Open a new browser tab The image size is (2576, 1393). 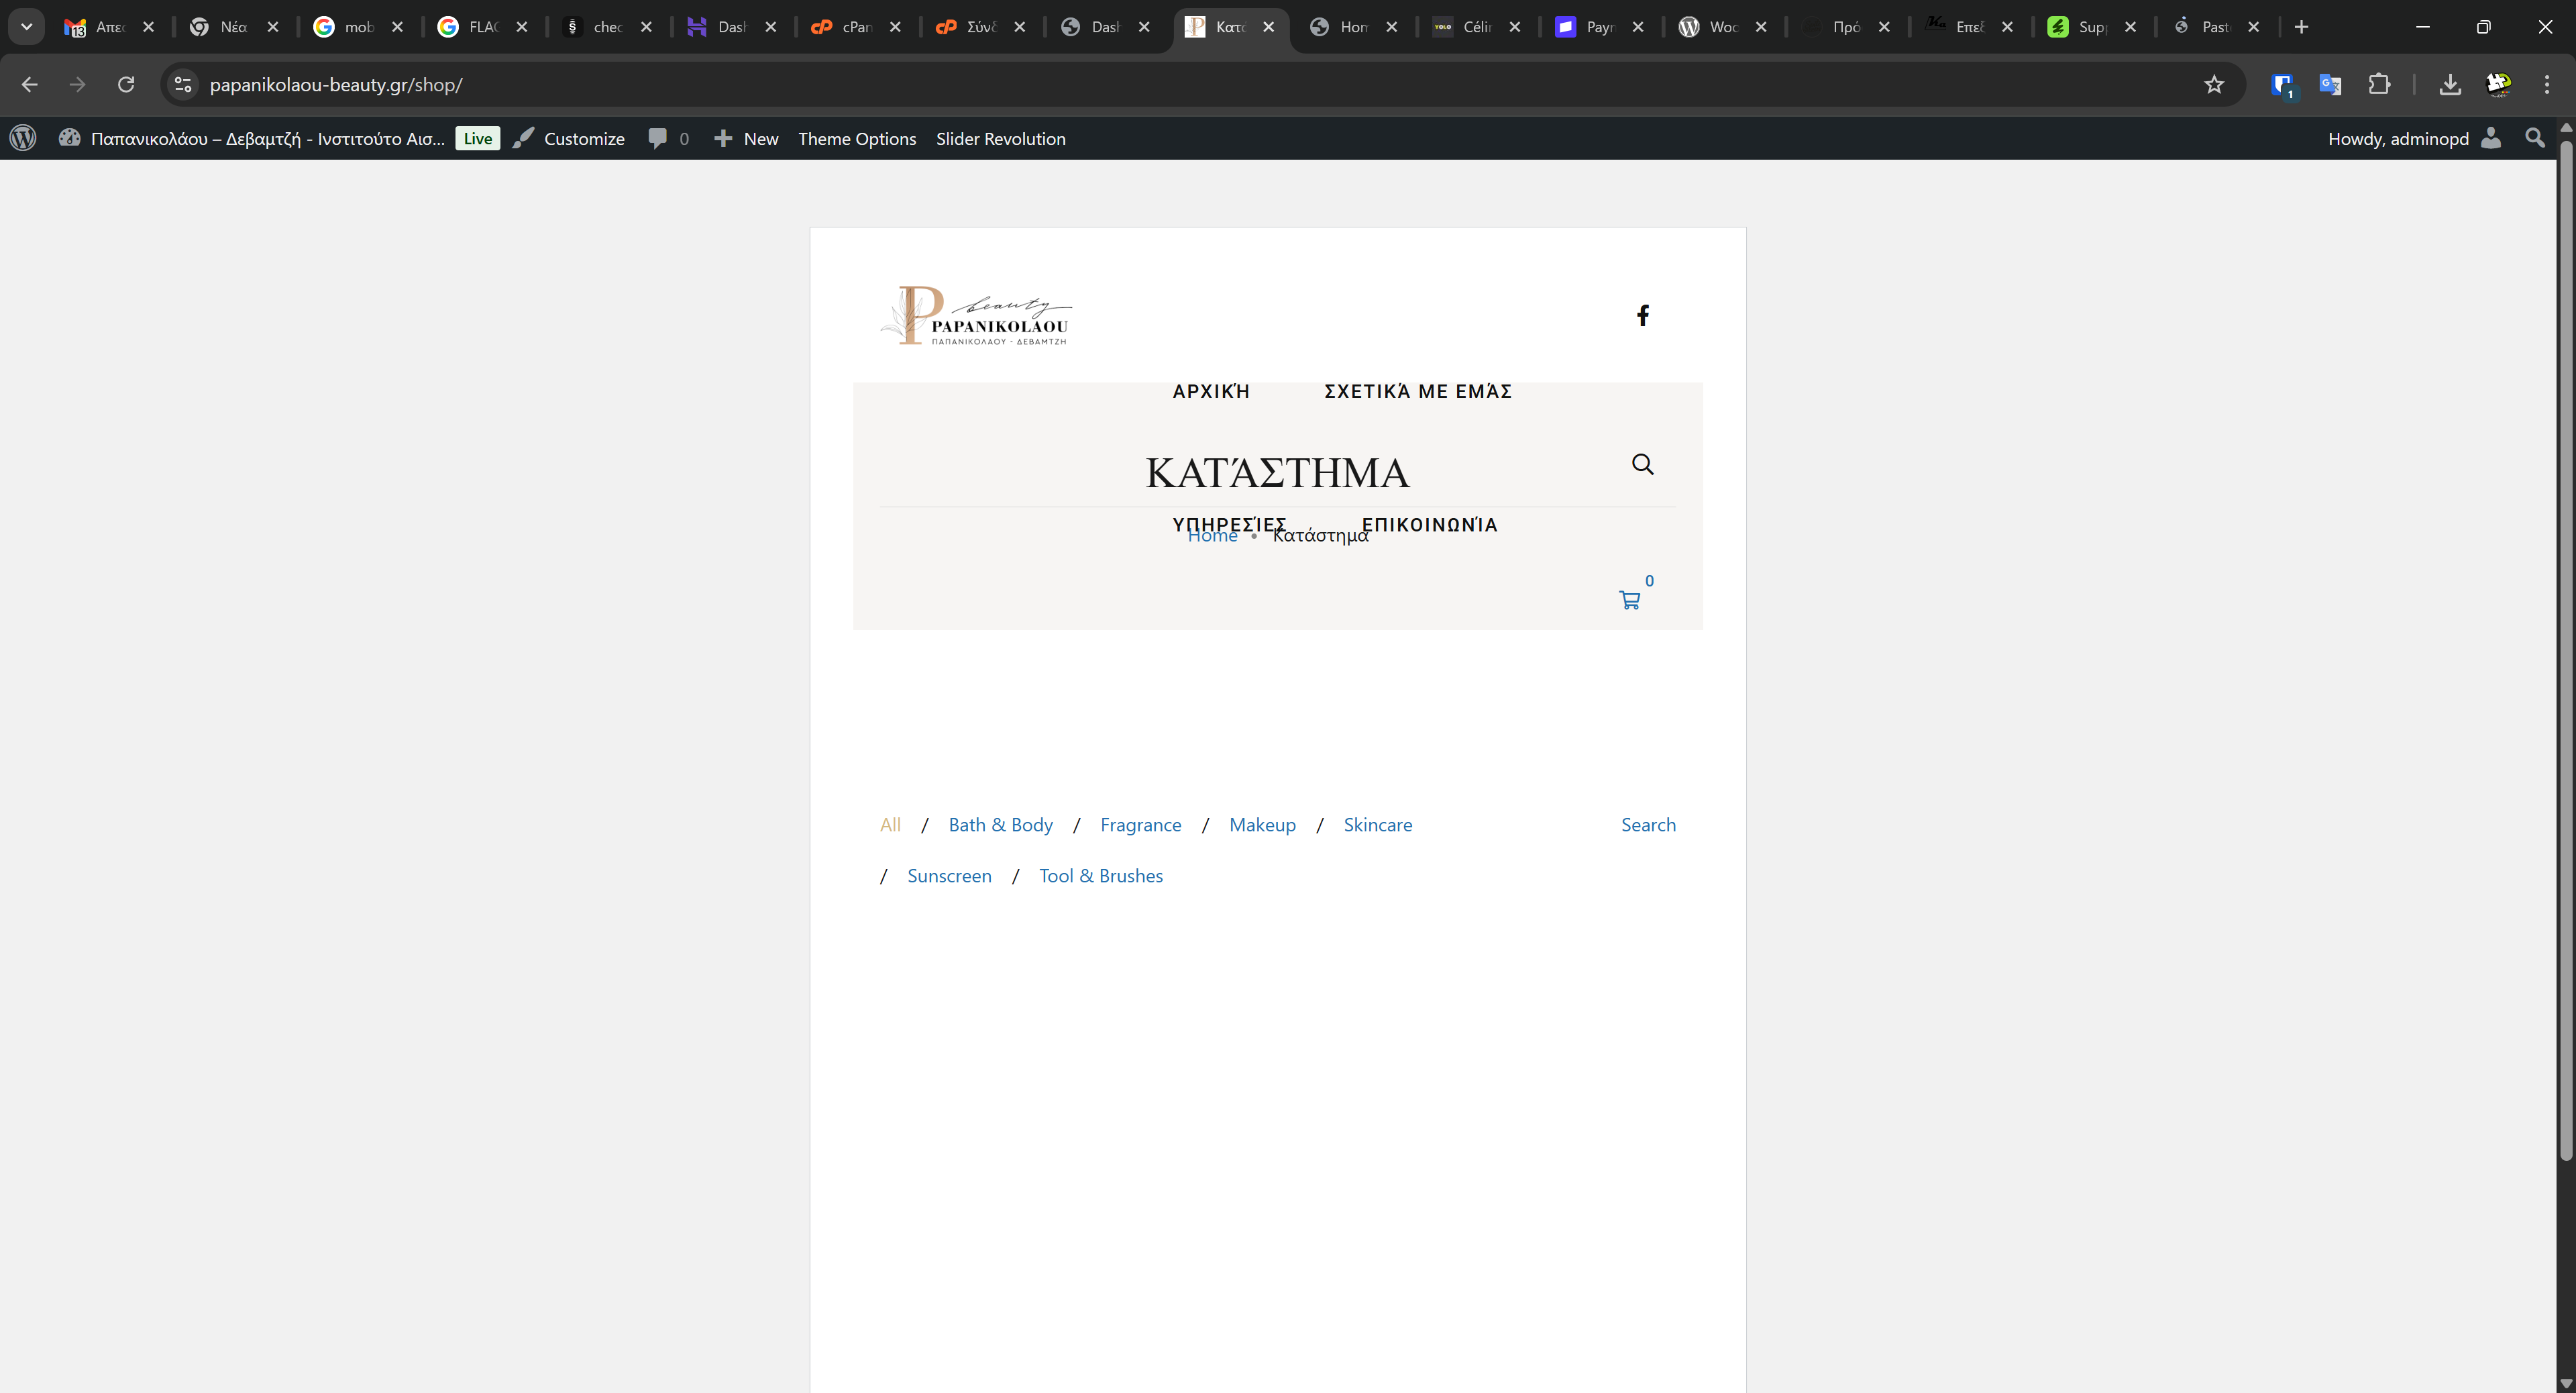point(2301,27)
